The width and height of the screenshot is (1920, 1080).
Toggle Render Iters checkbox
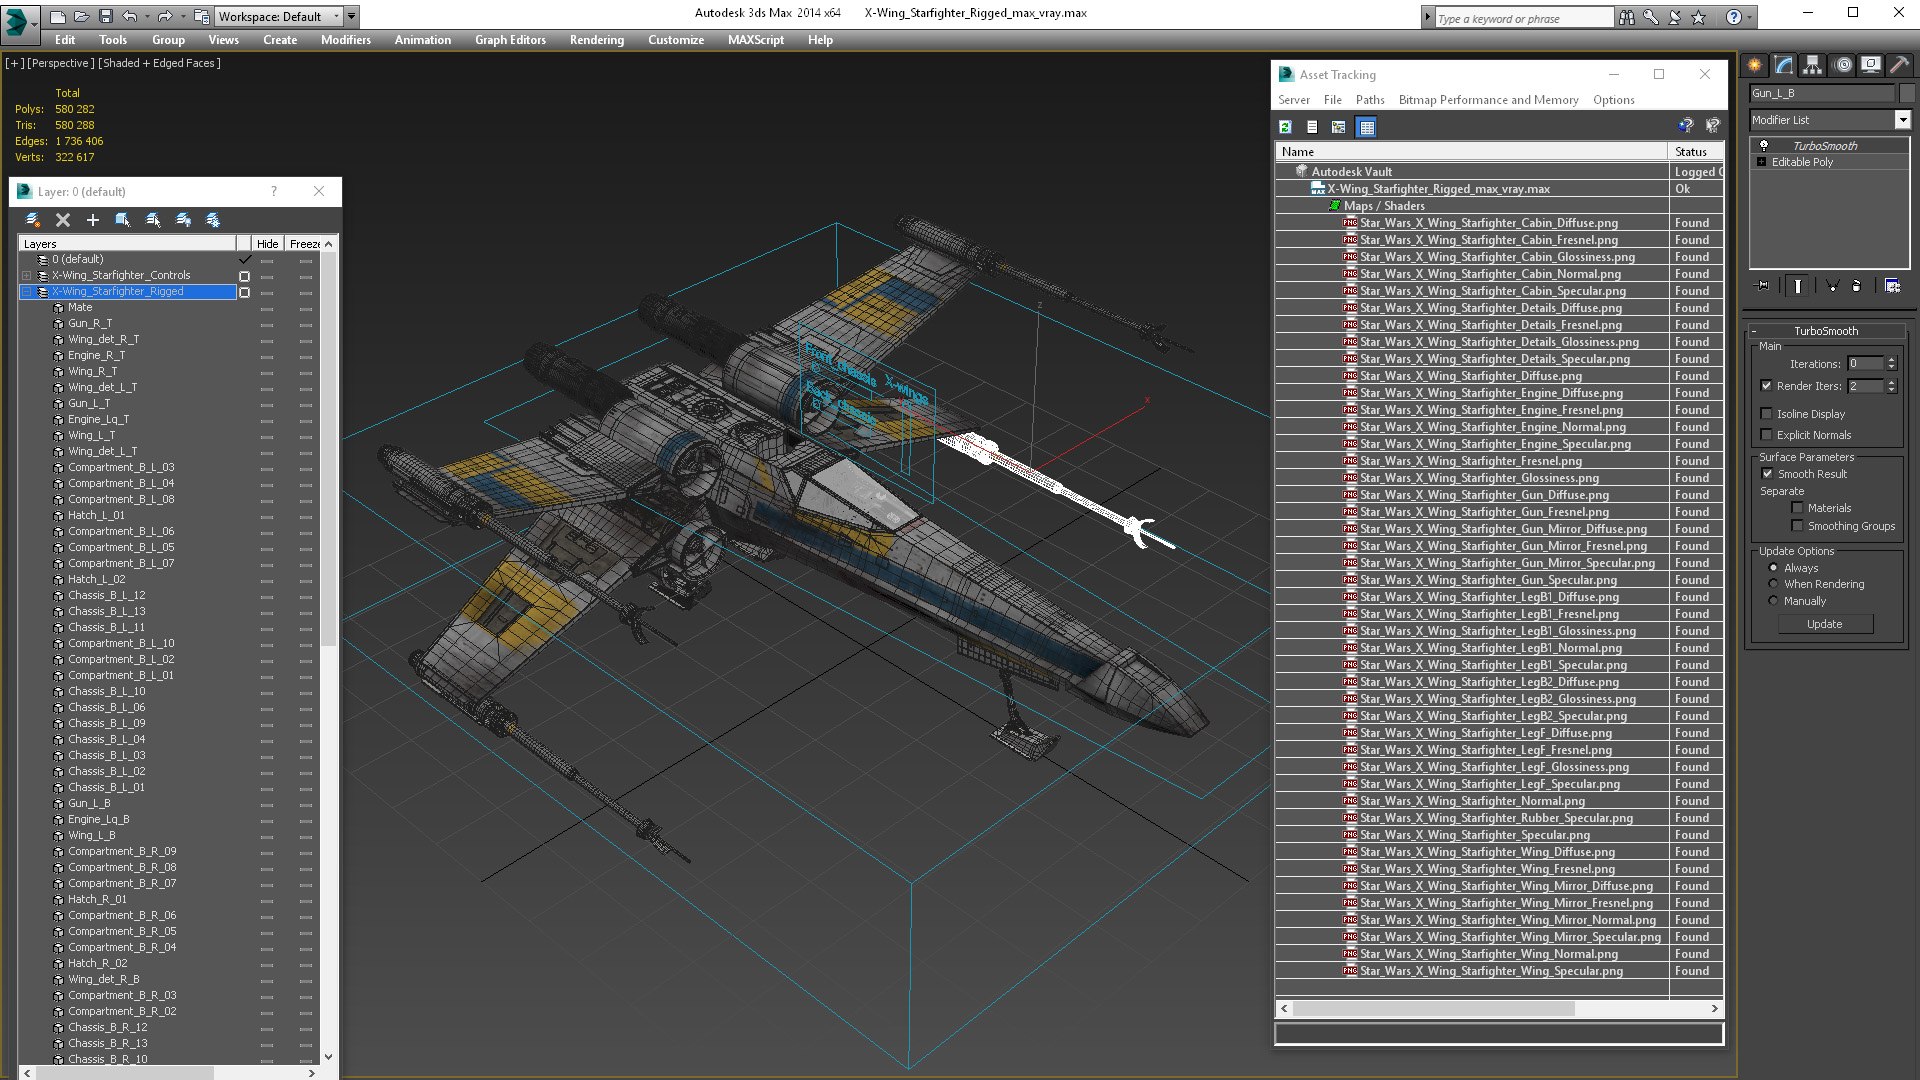pyautogui.click(x=1767, y=386)
